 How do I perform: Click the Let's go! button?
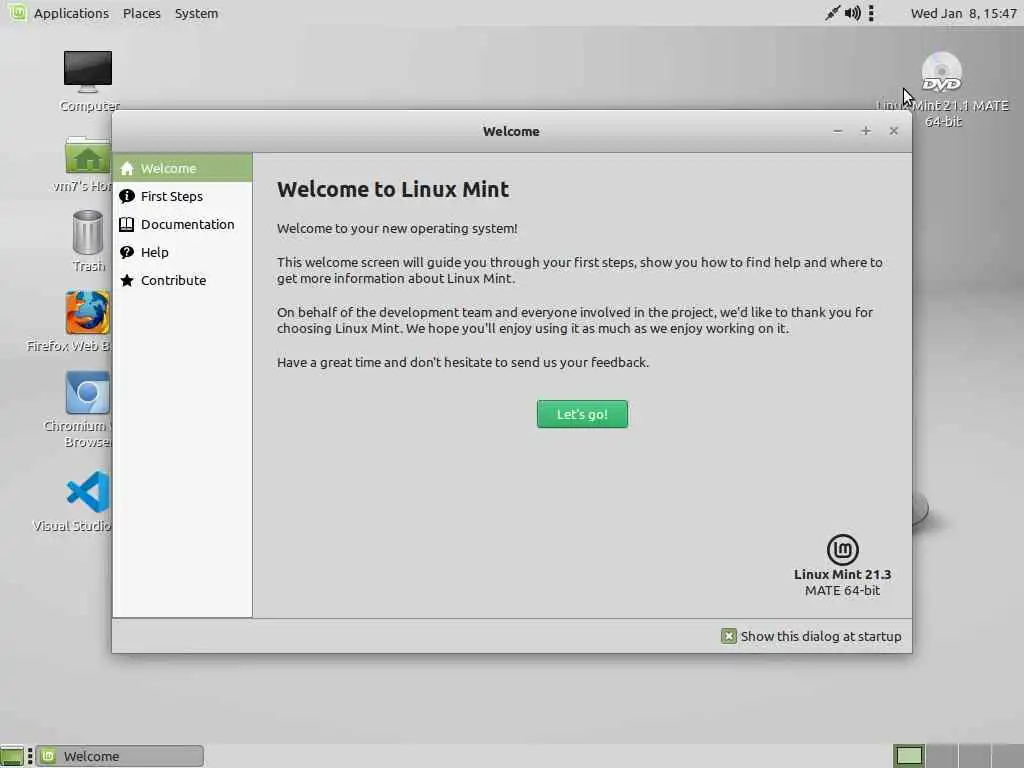pyautogui.click(x=582, y=414)
